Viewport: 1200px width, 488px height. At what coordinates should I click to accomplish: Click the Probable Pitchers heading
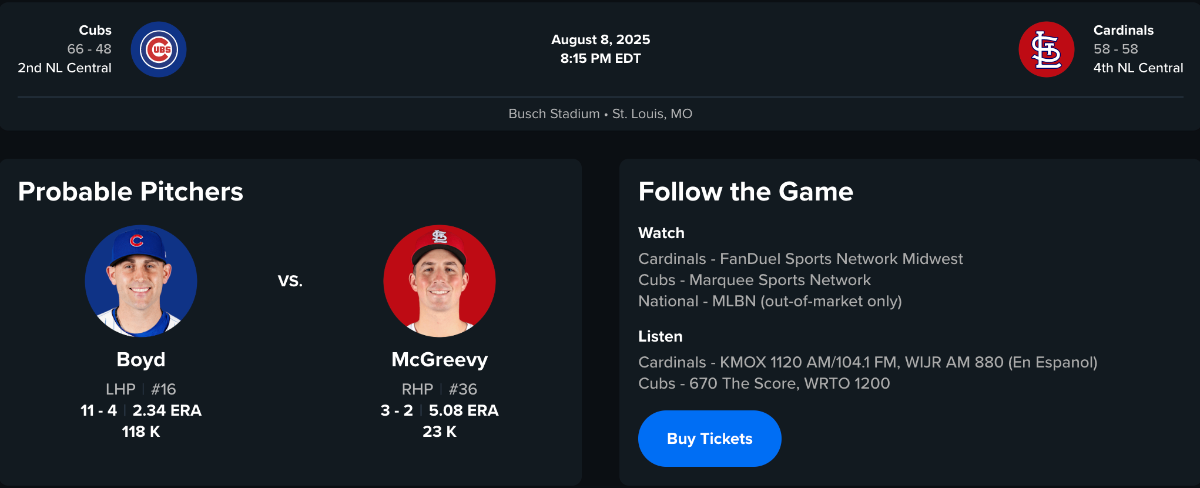131,192
